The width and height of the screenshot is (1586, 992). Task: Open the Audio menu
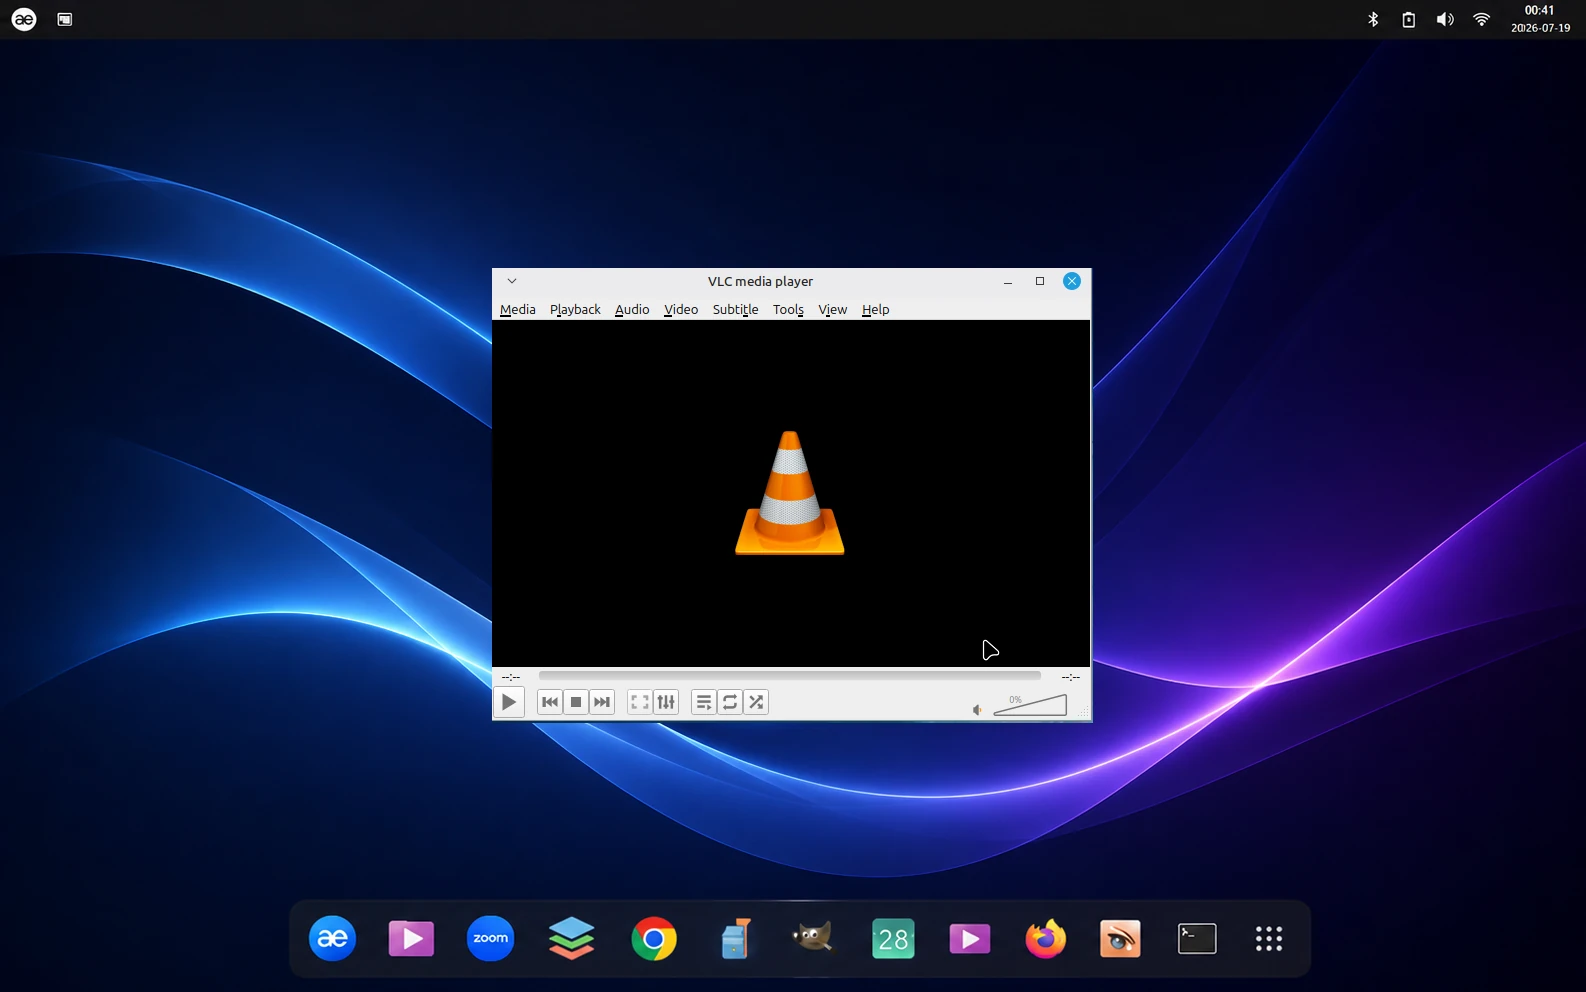coord(632,309)
